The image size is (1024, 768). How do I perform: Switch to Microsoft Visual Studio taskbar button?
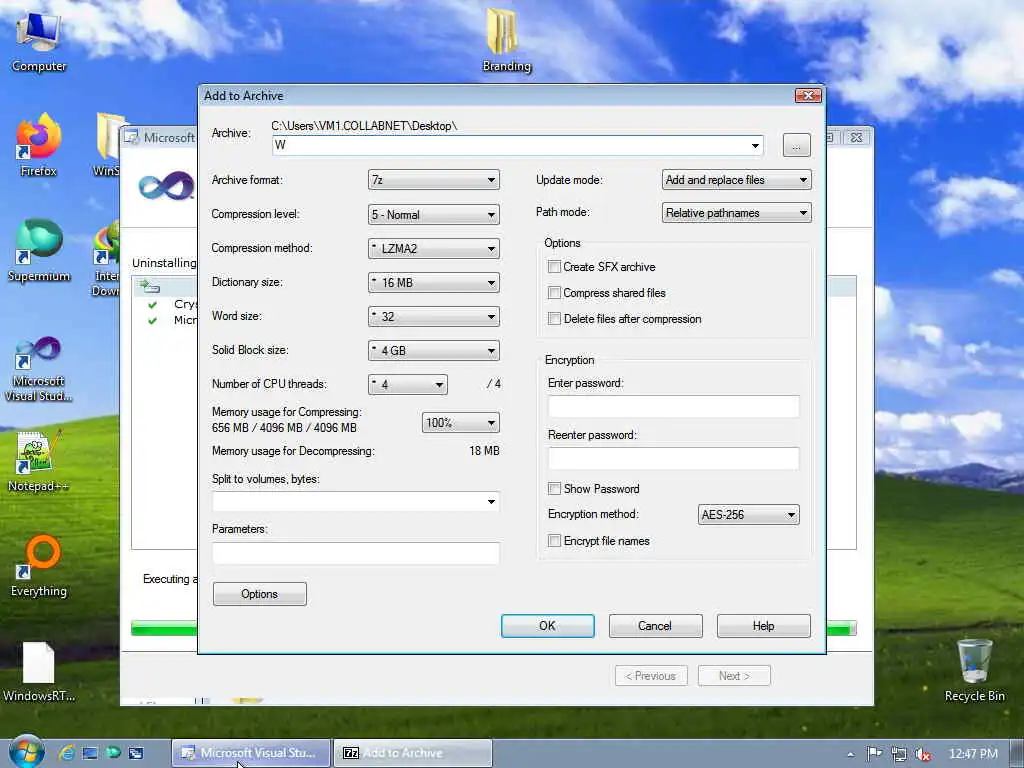(251, 753)
